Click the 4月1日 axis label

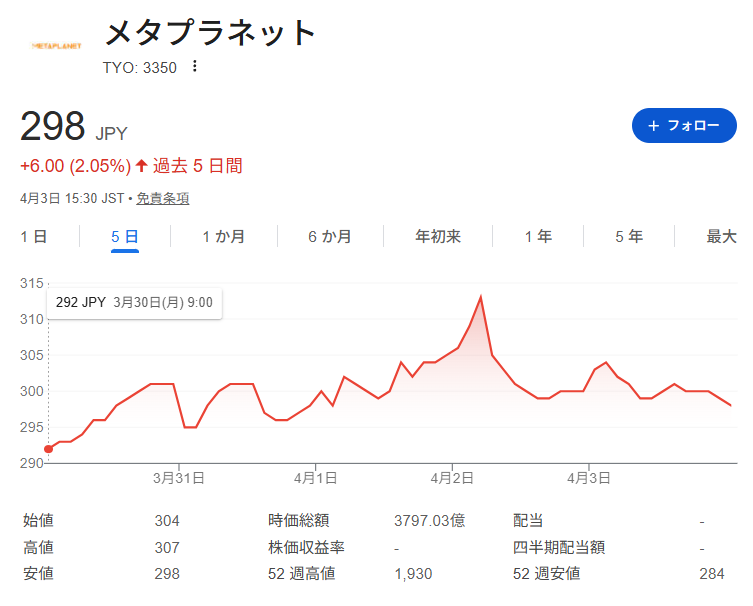tap(316, 478)
